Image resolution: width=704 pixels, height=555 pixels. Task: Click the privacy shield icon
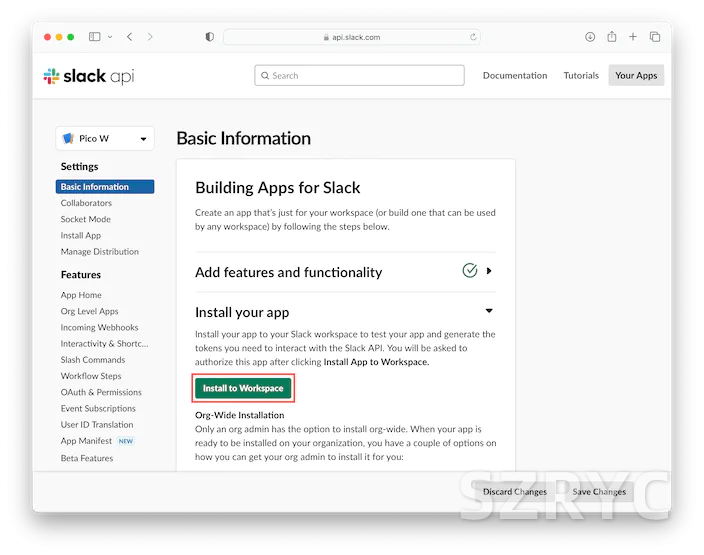coord(209,37)
